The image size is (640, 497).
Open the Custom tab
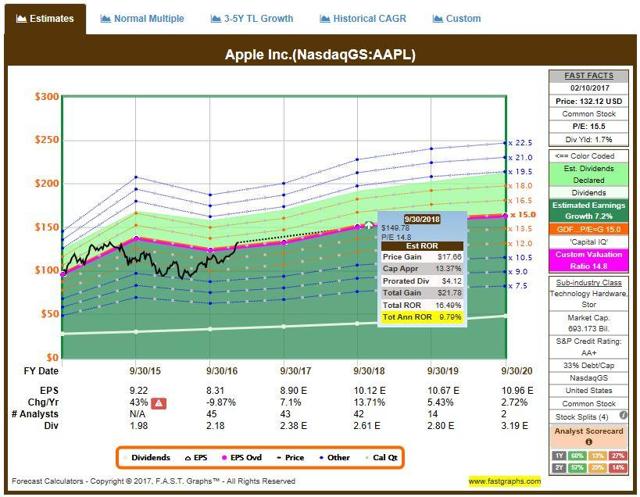click(x=457, y=19)
